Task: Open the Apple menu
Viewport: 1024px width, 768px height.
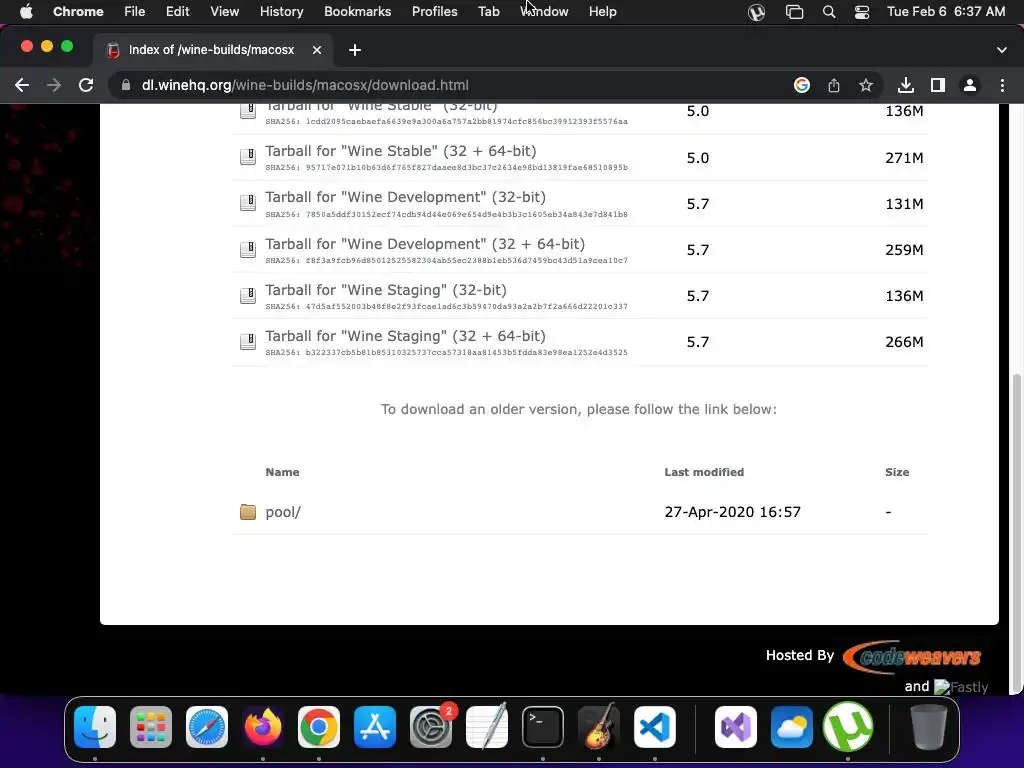Action: point(26,11)
